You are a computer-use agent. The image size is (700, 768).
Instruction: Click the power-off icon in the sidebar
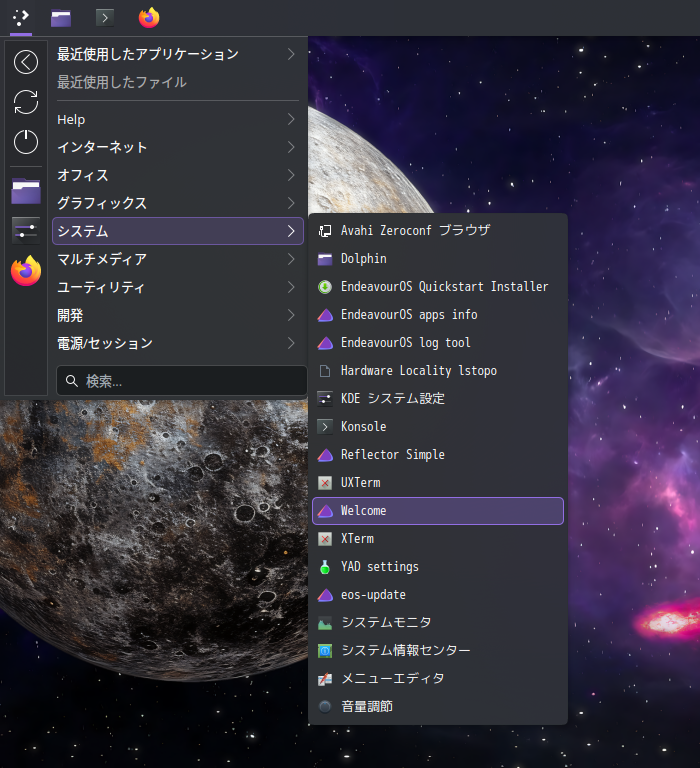(x=26, y=142)
